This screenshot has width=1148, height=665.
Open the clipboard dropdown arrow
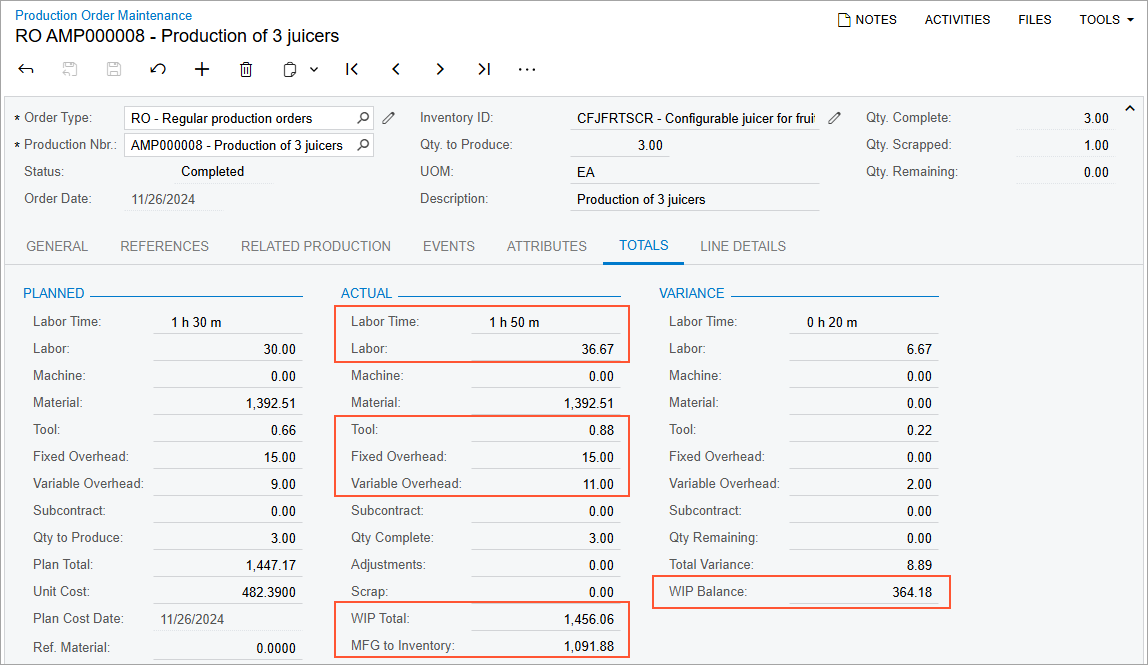(x=314, y=69)
